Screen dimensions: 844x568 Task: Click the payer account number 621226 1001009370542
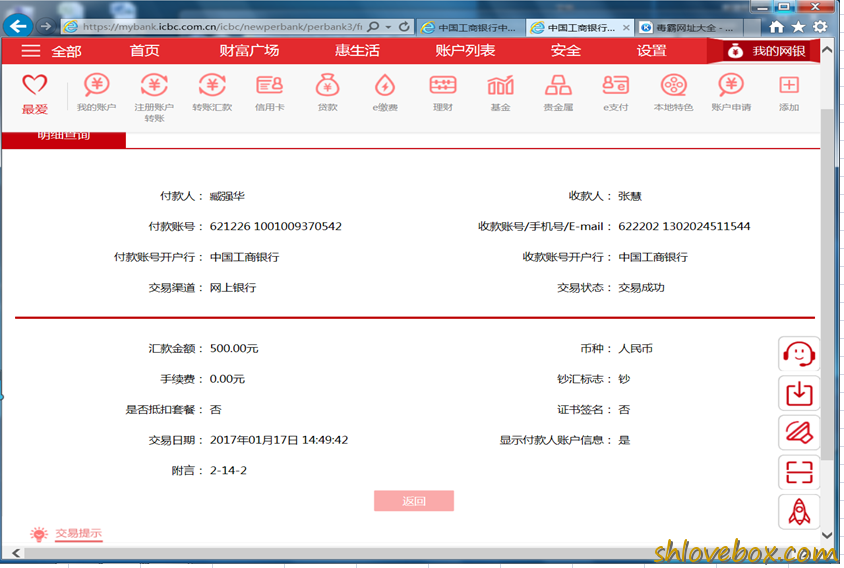276,226
